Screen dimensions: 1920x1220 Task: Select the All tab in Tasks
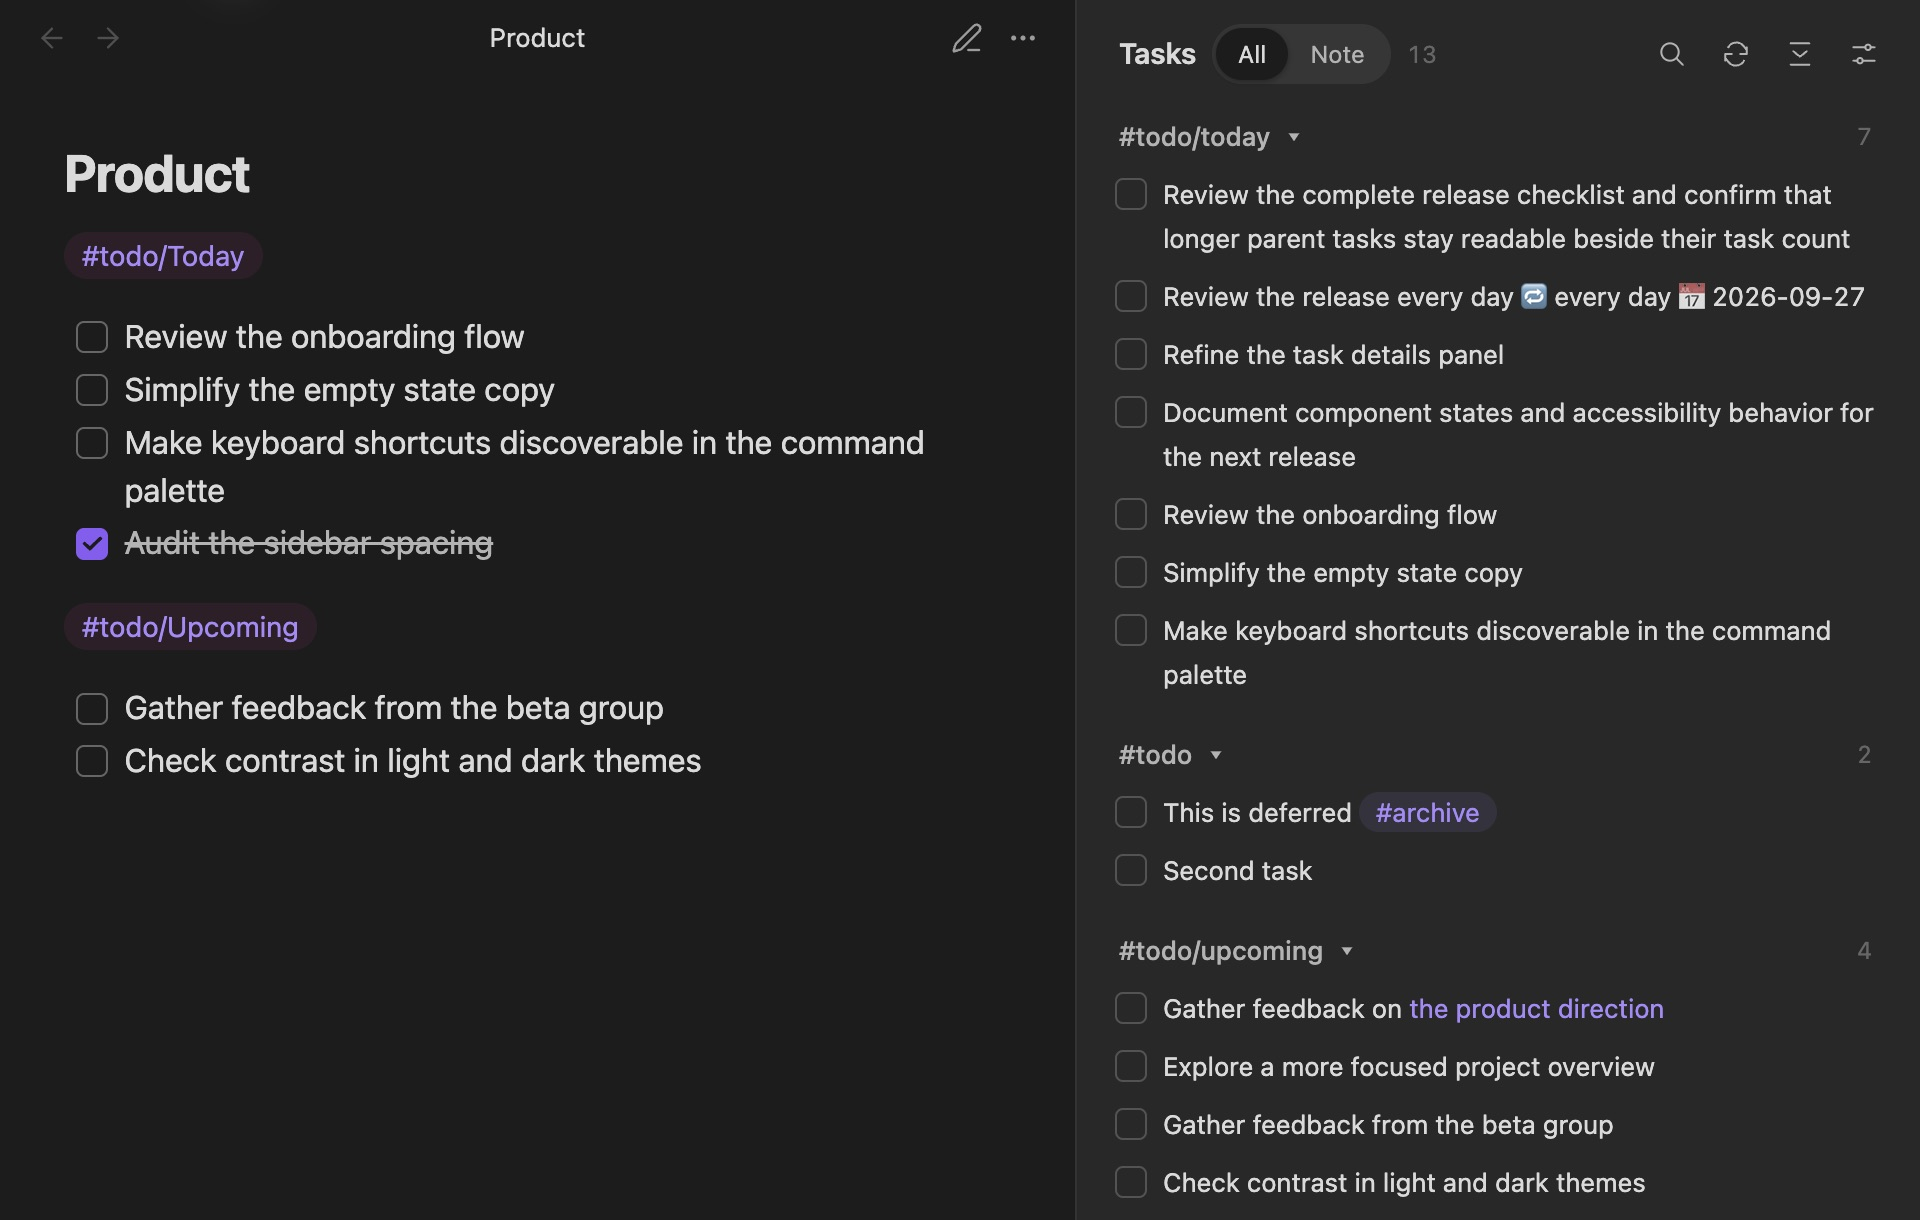[1252, 54]
